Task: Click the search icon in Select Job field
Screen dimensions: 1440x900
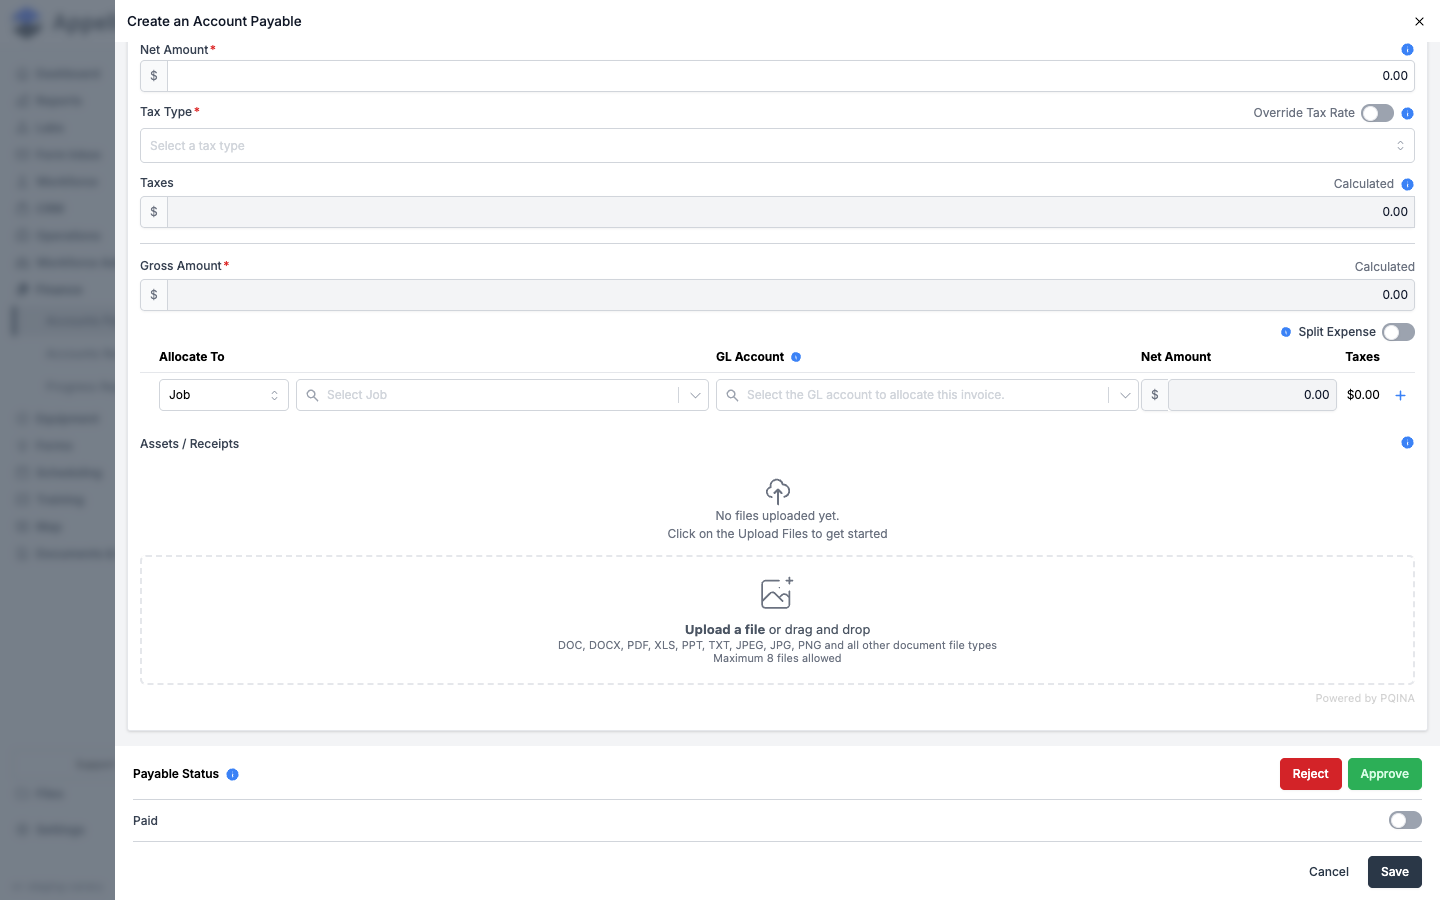Action: pos(312,395)
